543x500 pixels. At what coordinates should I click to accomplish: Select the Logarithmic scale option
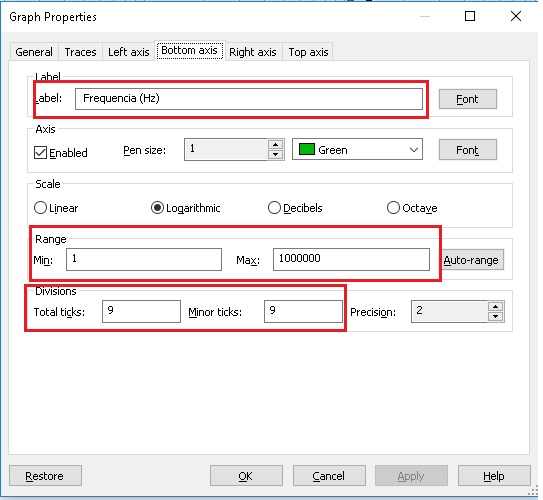(x=157, y=208)
